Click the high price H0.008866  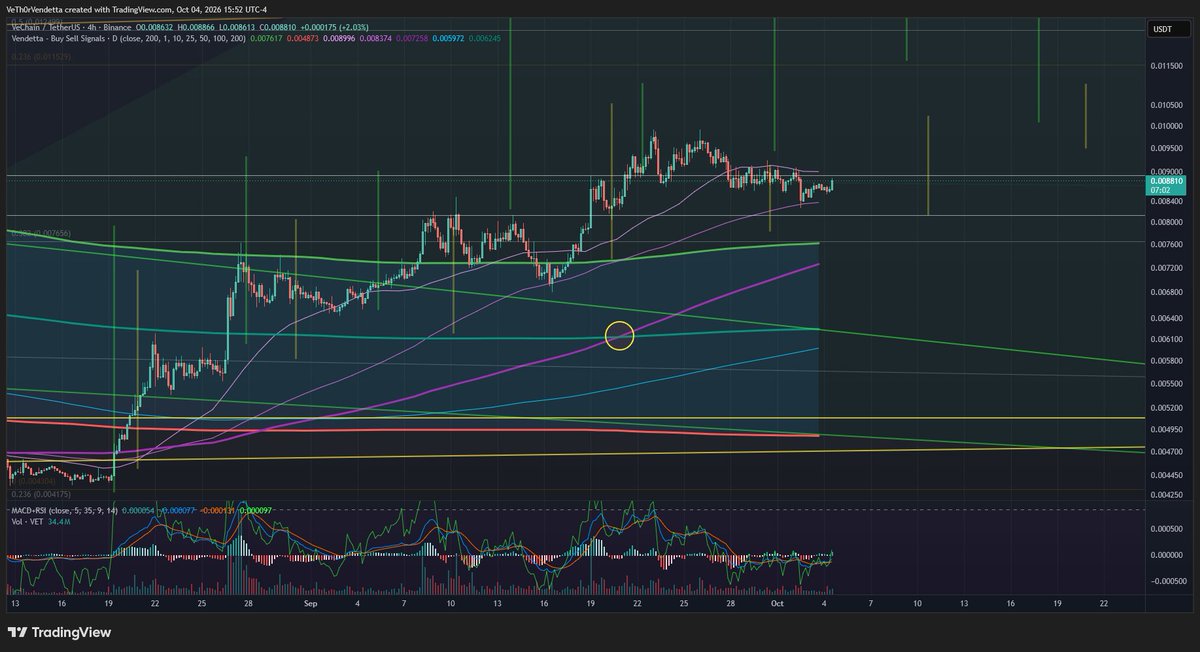pos(196,28)
